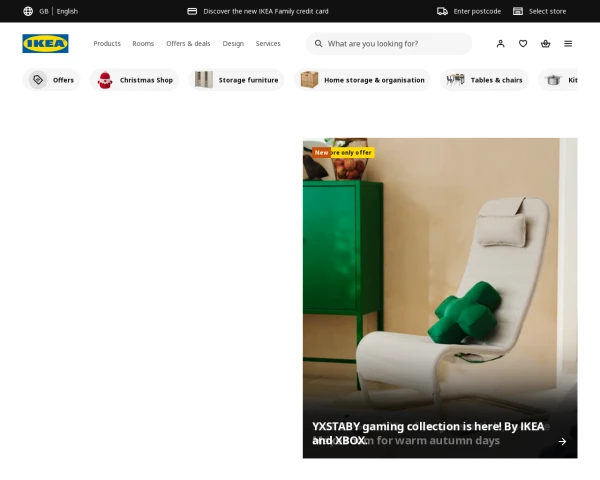This screenshot has height=480, width=600.
Task: Click the arrow on the YXSTABY banner
Action: tap(562, 441)
